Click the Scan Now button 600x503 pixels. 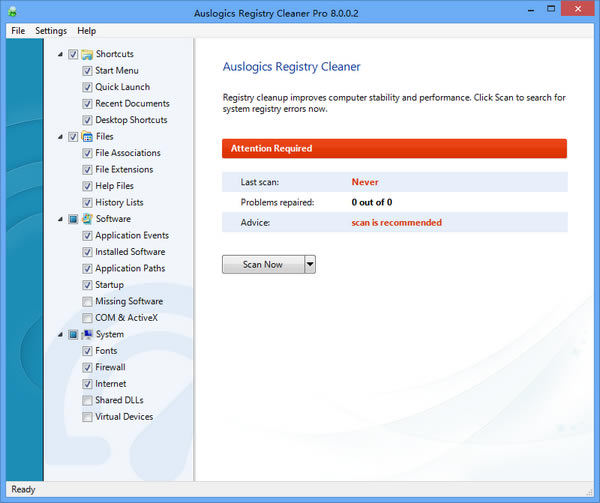click(262, 264)
